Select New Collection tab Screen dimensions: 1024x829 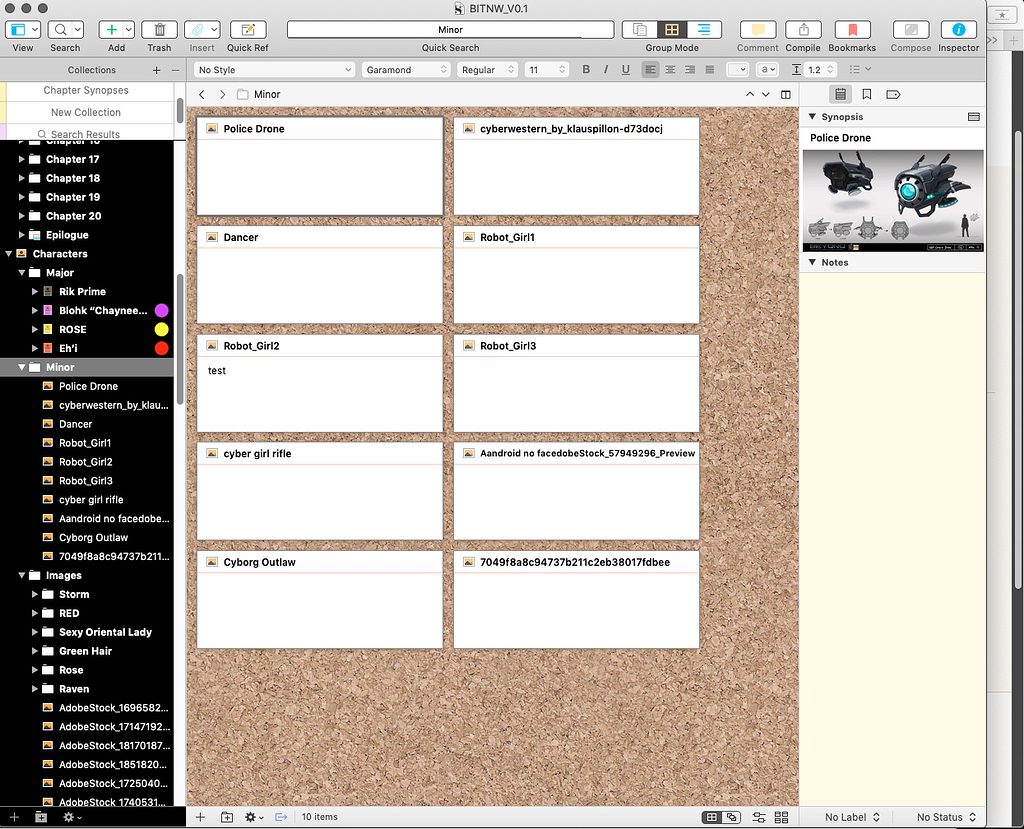point(86,112)
